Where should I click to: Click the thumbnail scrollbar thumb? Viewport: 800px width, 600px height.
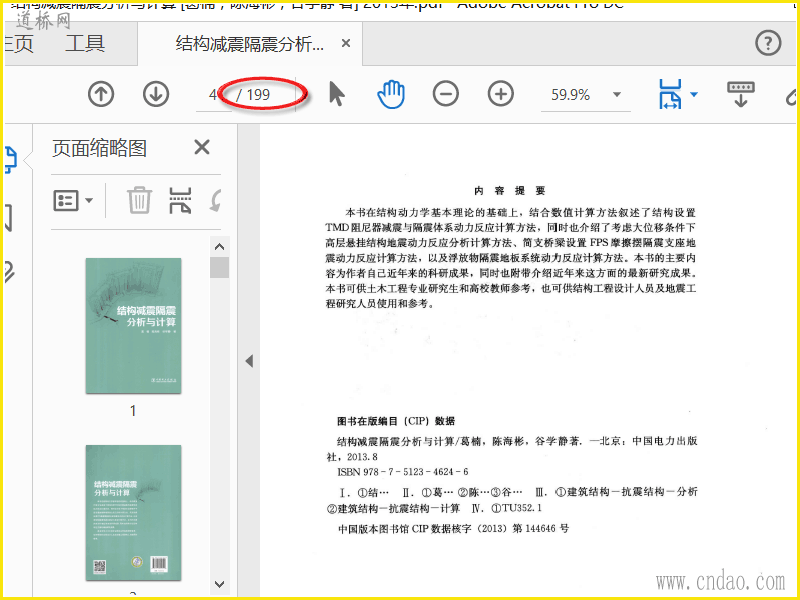tap(219, 267)
